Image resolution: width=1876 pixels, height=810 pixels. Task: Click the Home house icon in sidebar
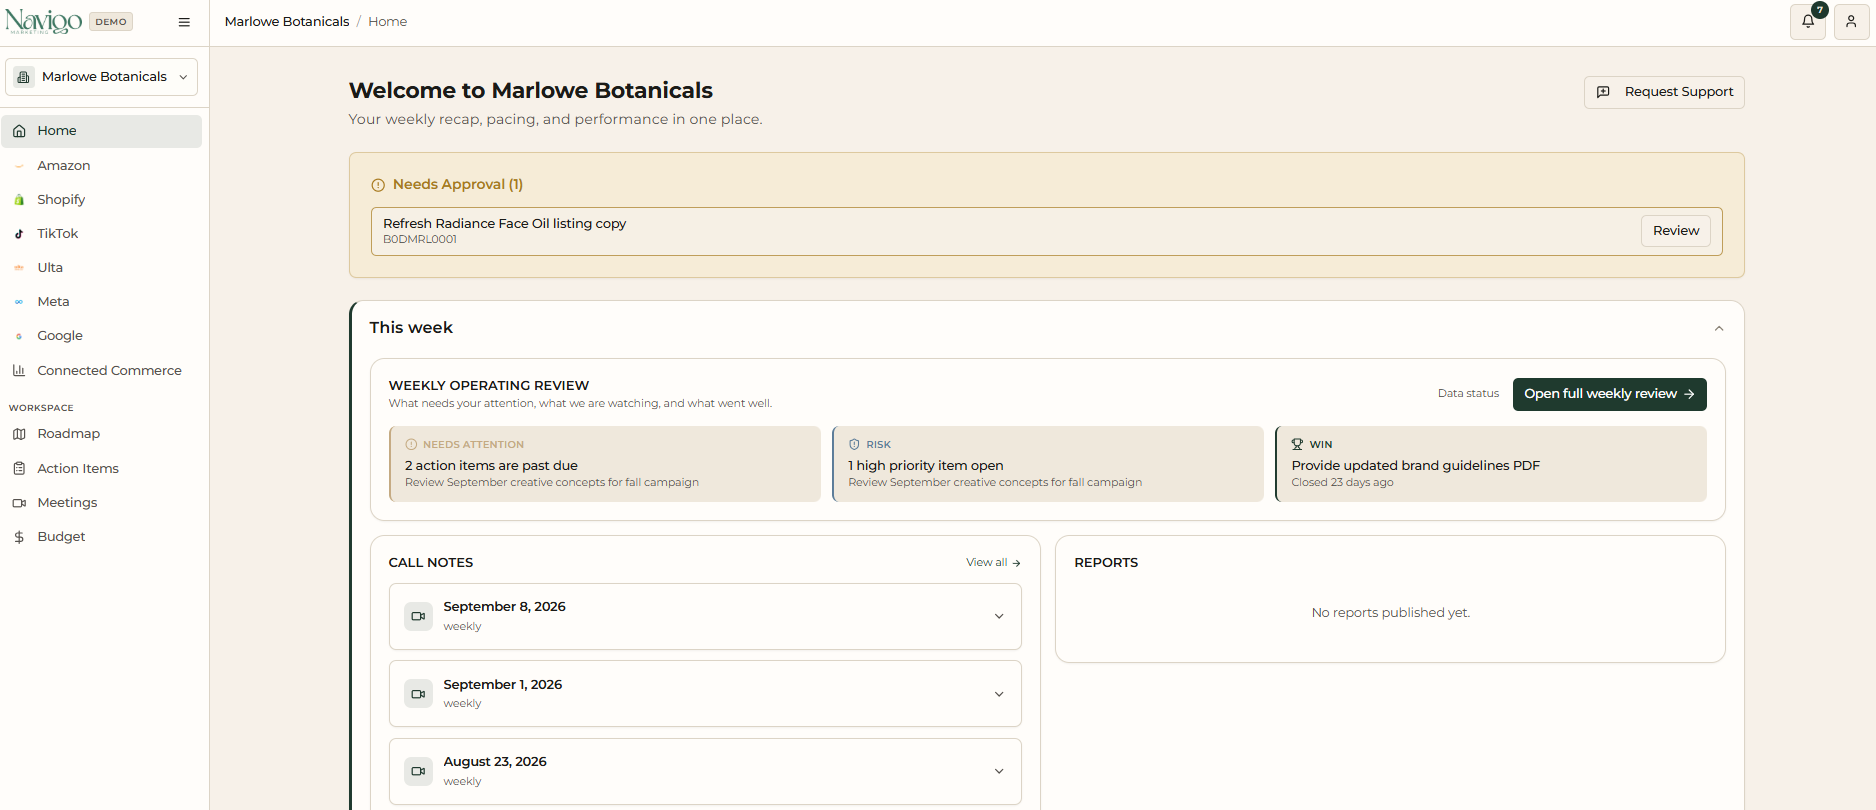point(19,131)
